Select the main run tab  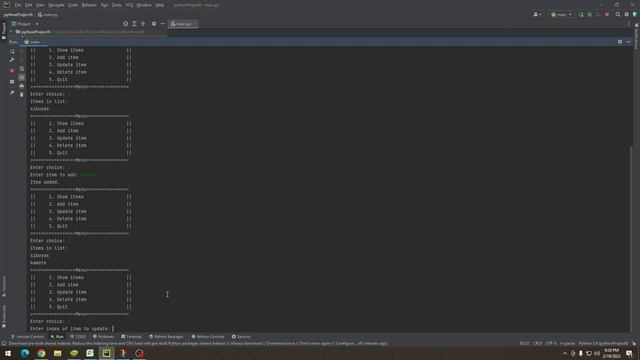[33, 42]
